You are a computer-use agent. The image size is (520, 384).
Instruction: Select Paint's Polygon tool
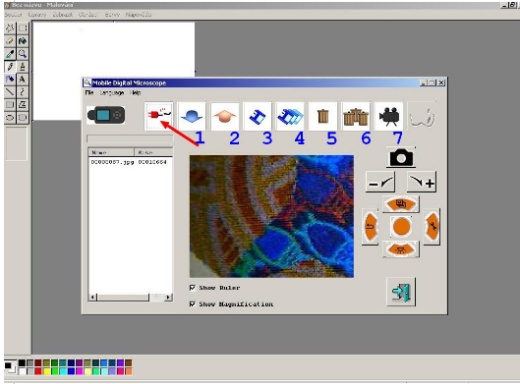(x=22, y=105)
